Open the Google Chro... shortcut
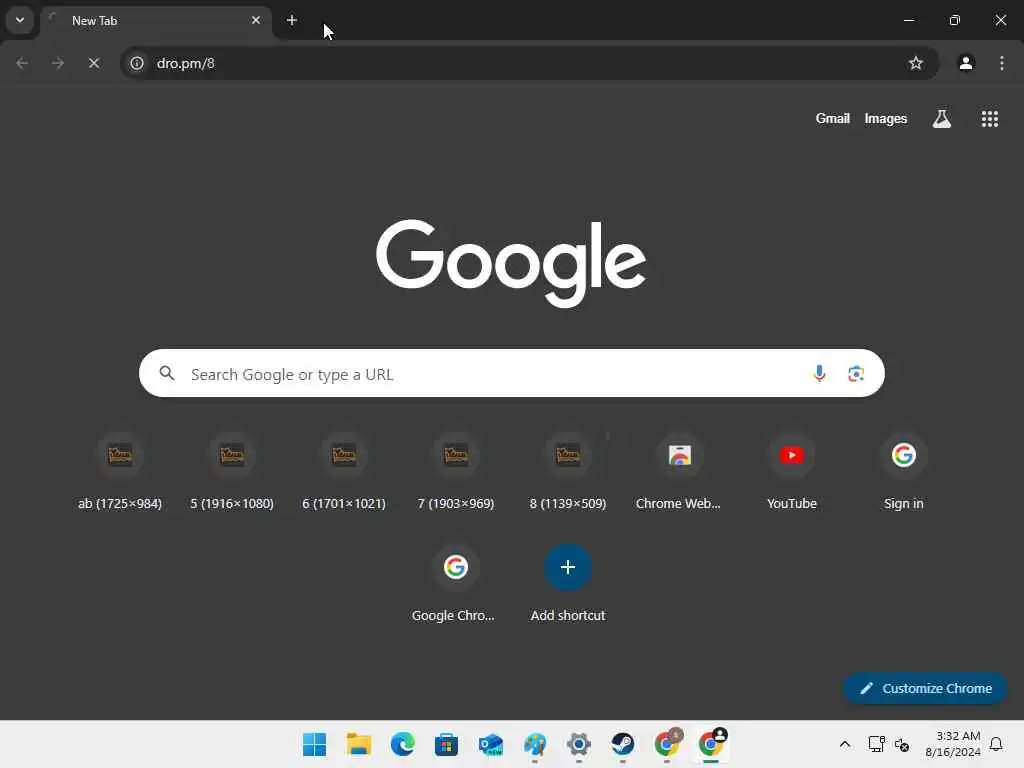The image size is (1024, 768). click(x=455, y=583)
